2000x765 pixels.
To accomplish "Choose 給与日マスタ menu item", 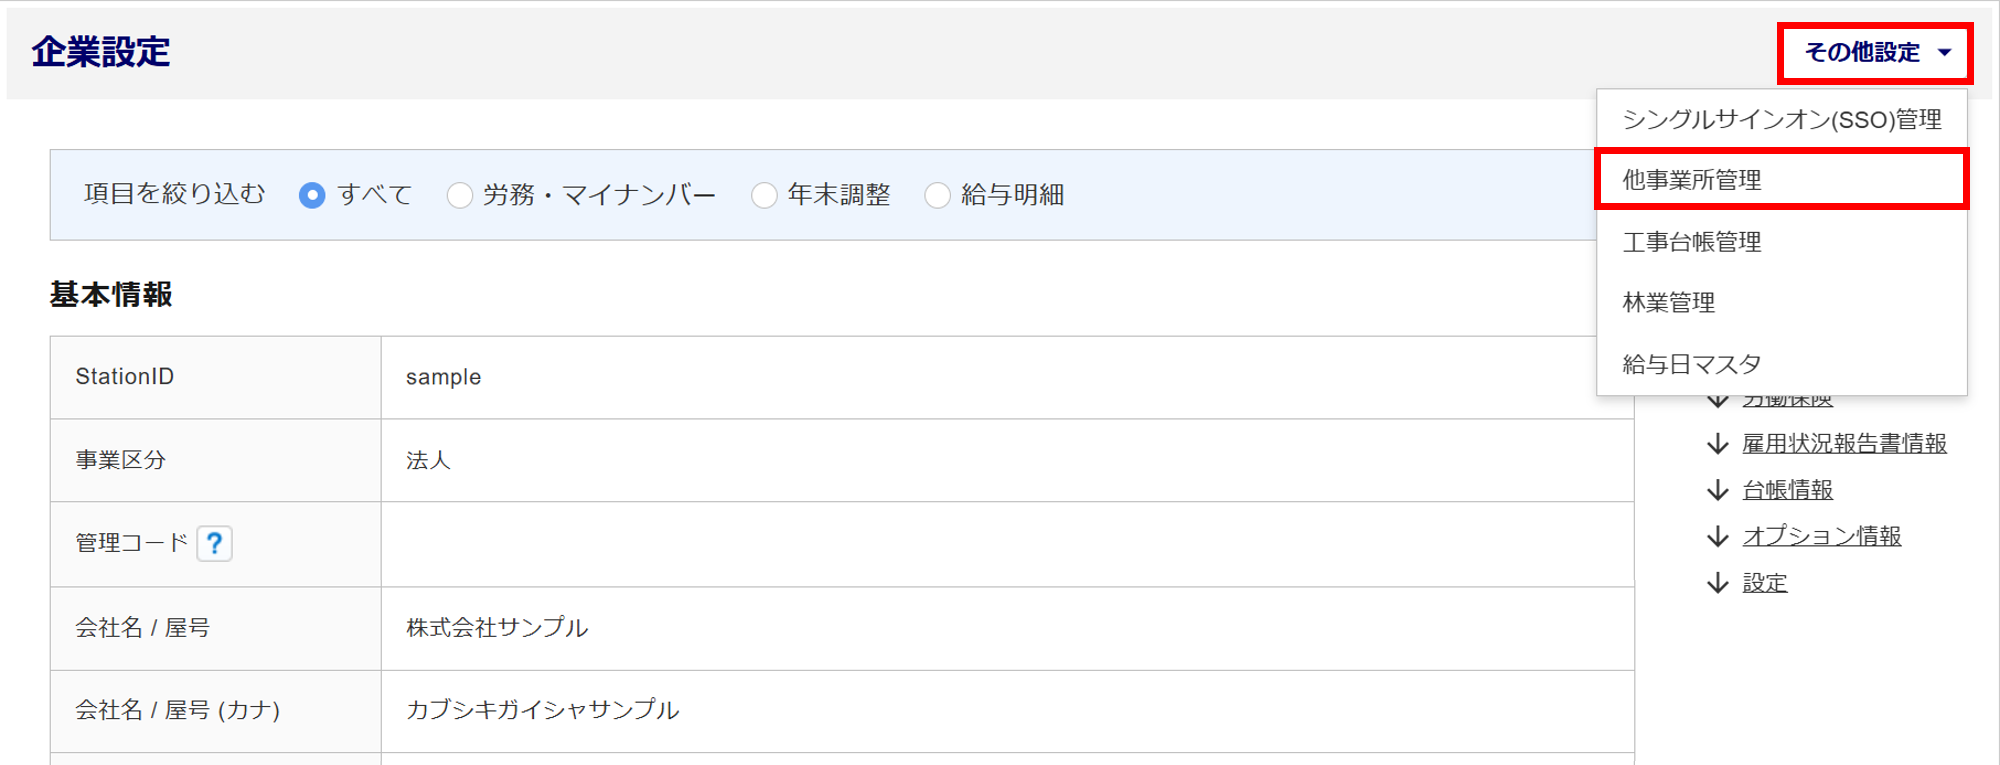I will (1782, 364).
